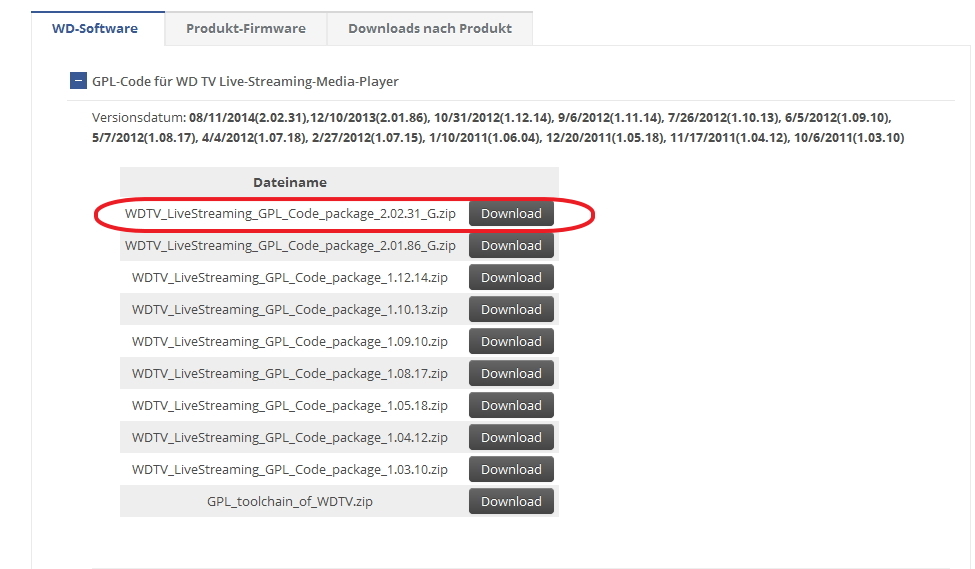Download GPL code package 1.12.14

coord(511,277)
